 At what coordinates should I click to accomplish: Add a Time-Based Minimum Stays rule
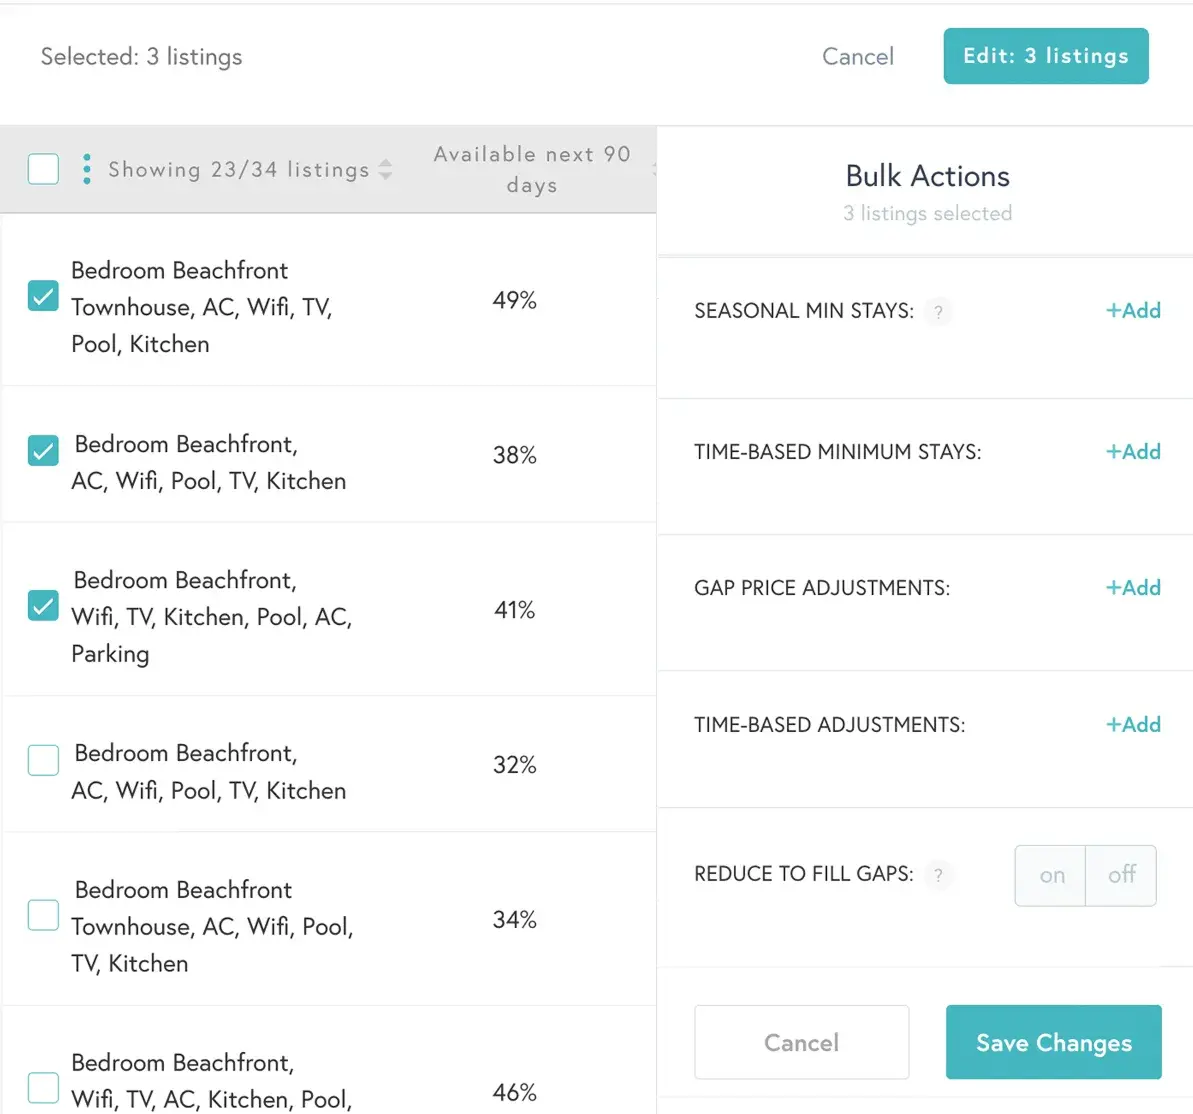pos(1133,452)
